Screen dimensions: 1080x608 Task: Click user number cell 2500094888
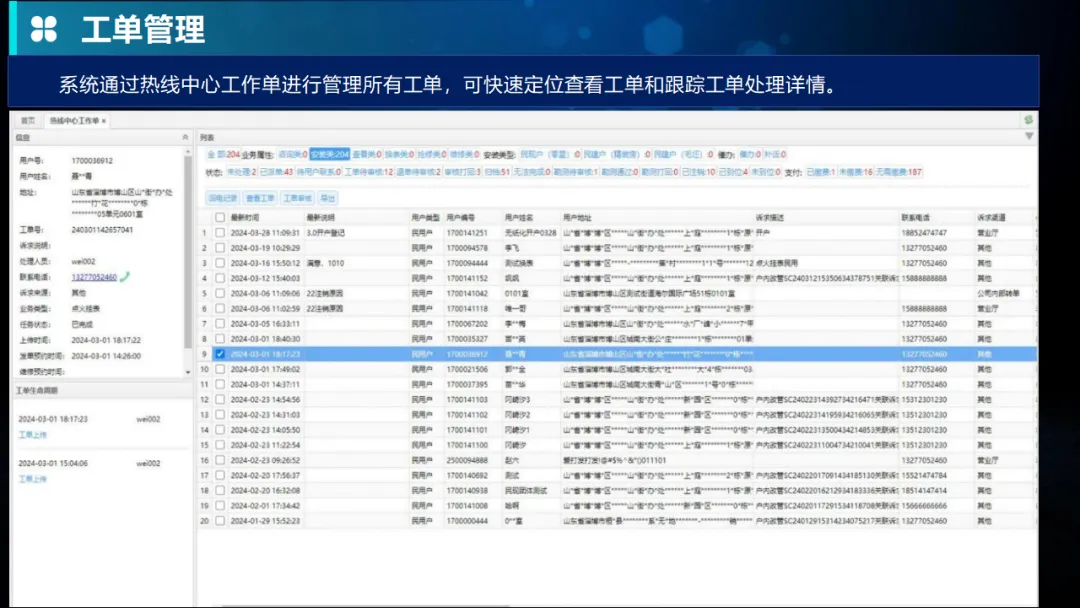466,460
